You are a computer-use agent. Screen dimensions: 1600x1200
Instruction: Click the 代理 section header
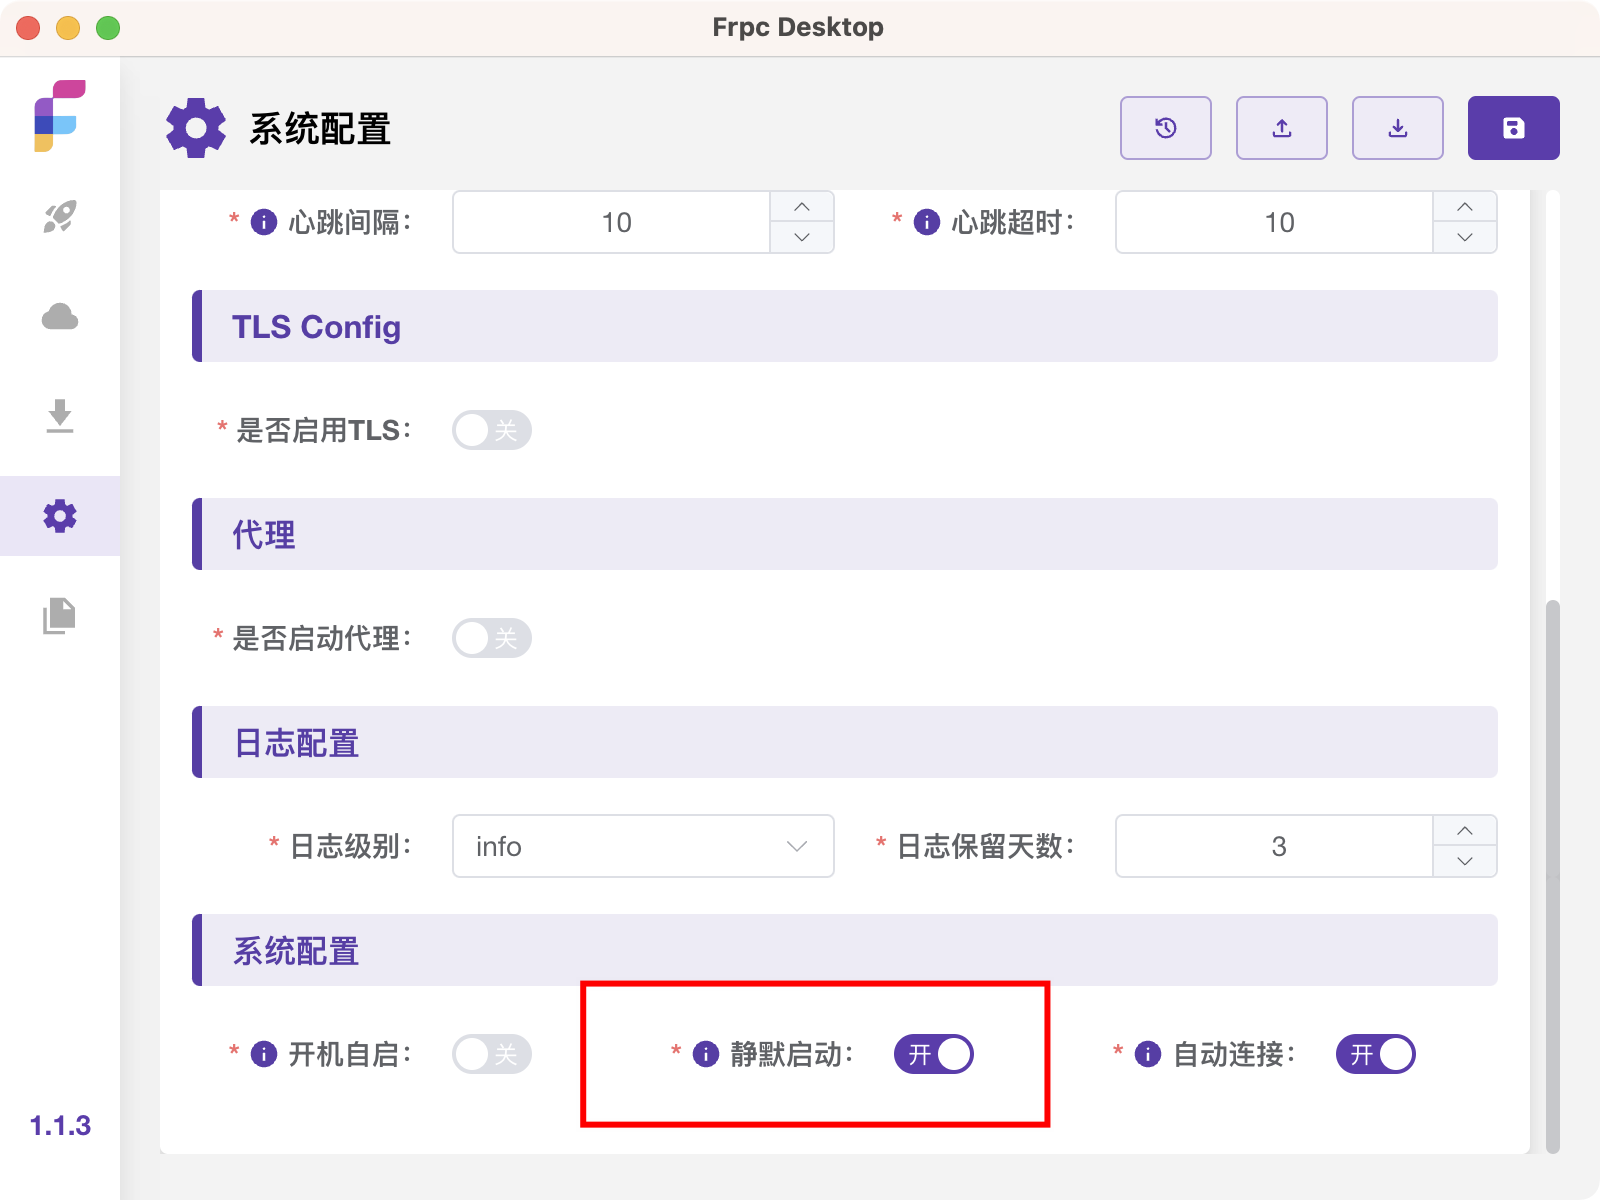(x=845, y=534)
